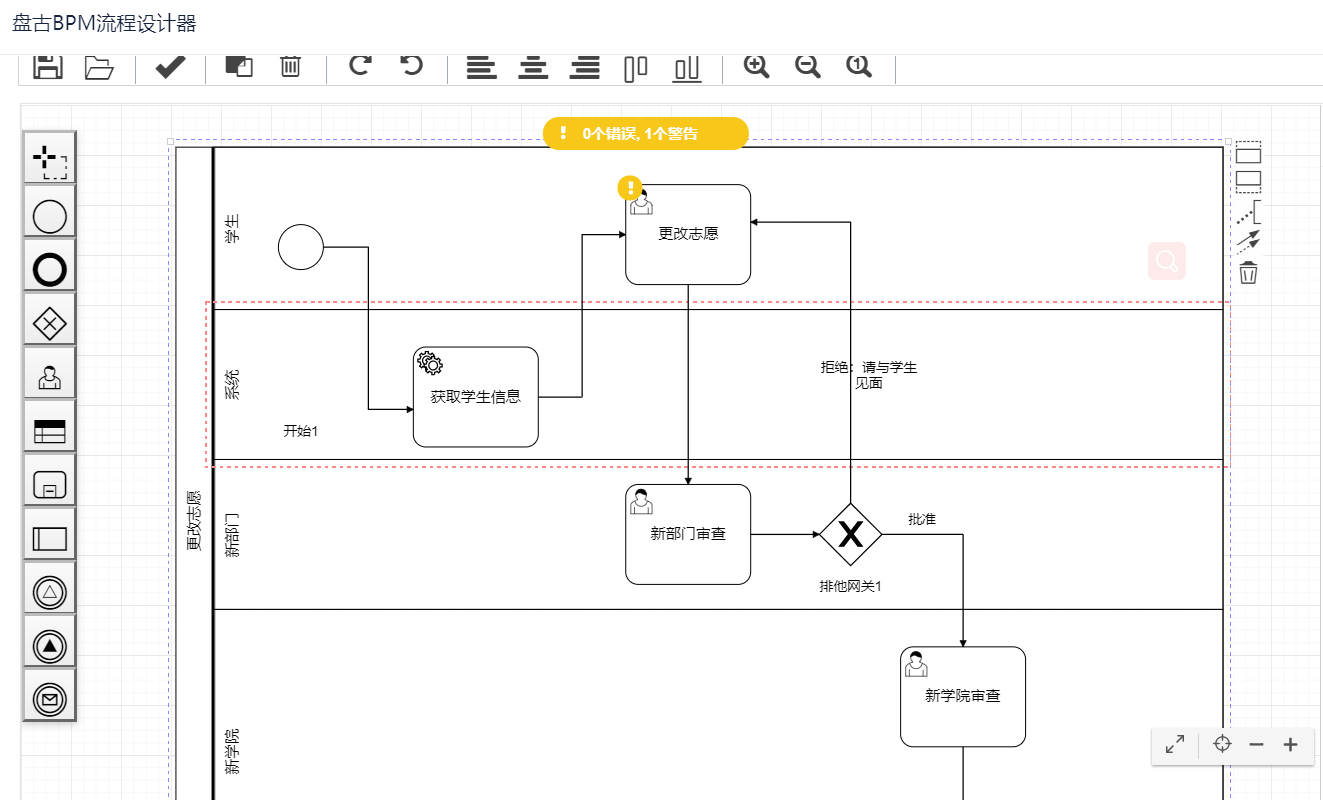The image size is (1323, 803).
Task: Select the 系统 lane label
Action: click(x=232, y=385)
